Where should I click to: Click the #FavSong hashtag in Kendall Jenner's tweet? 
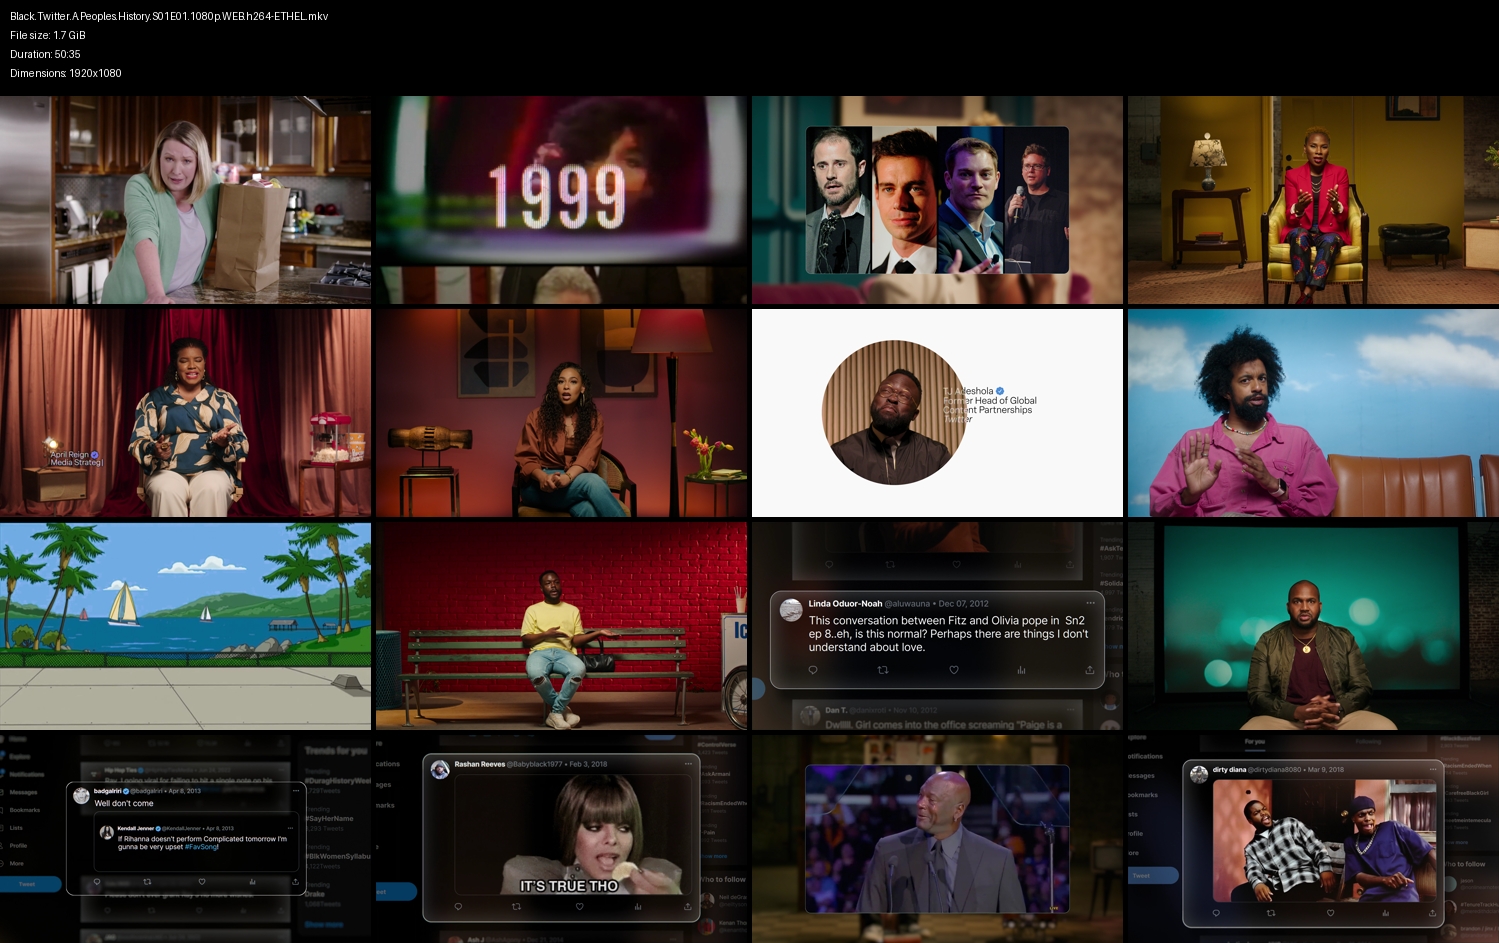tap(202, 847)
